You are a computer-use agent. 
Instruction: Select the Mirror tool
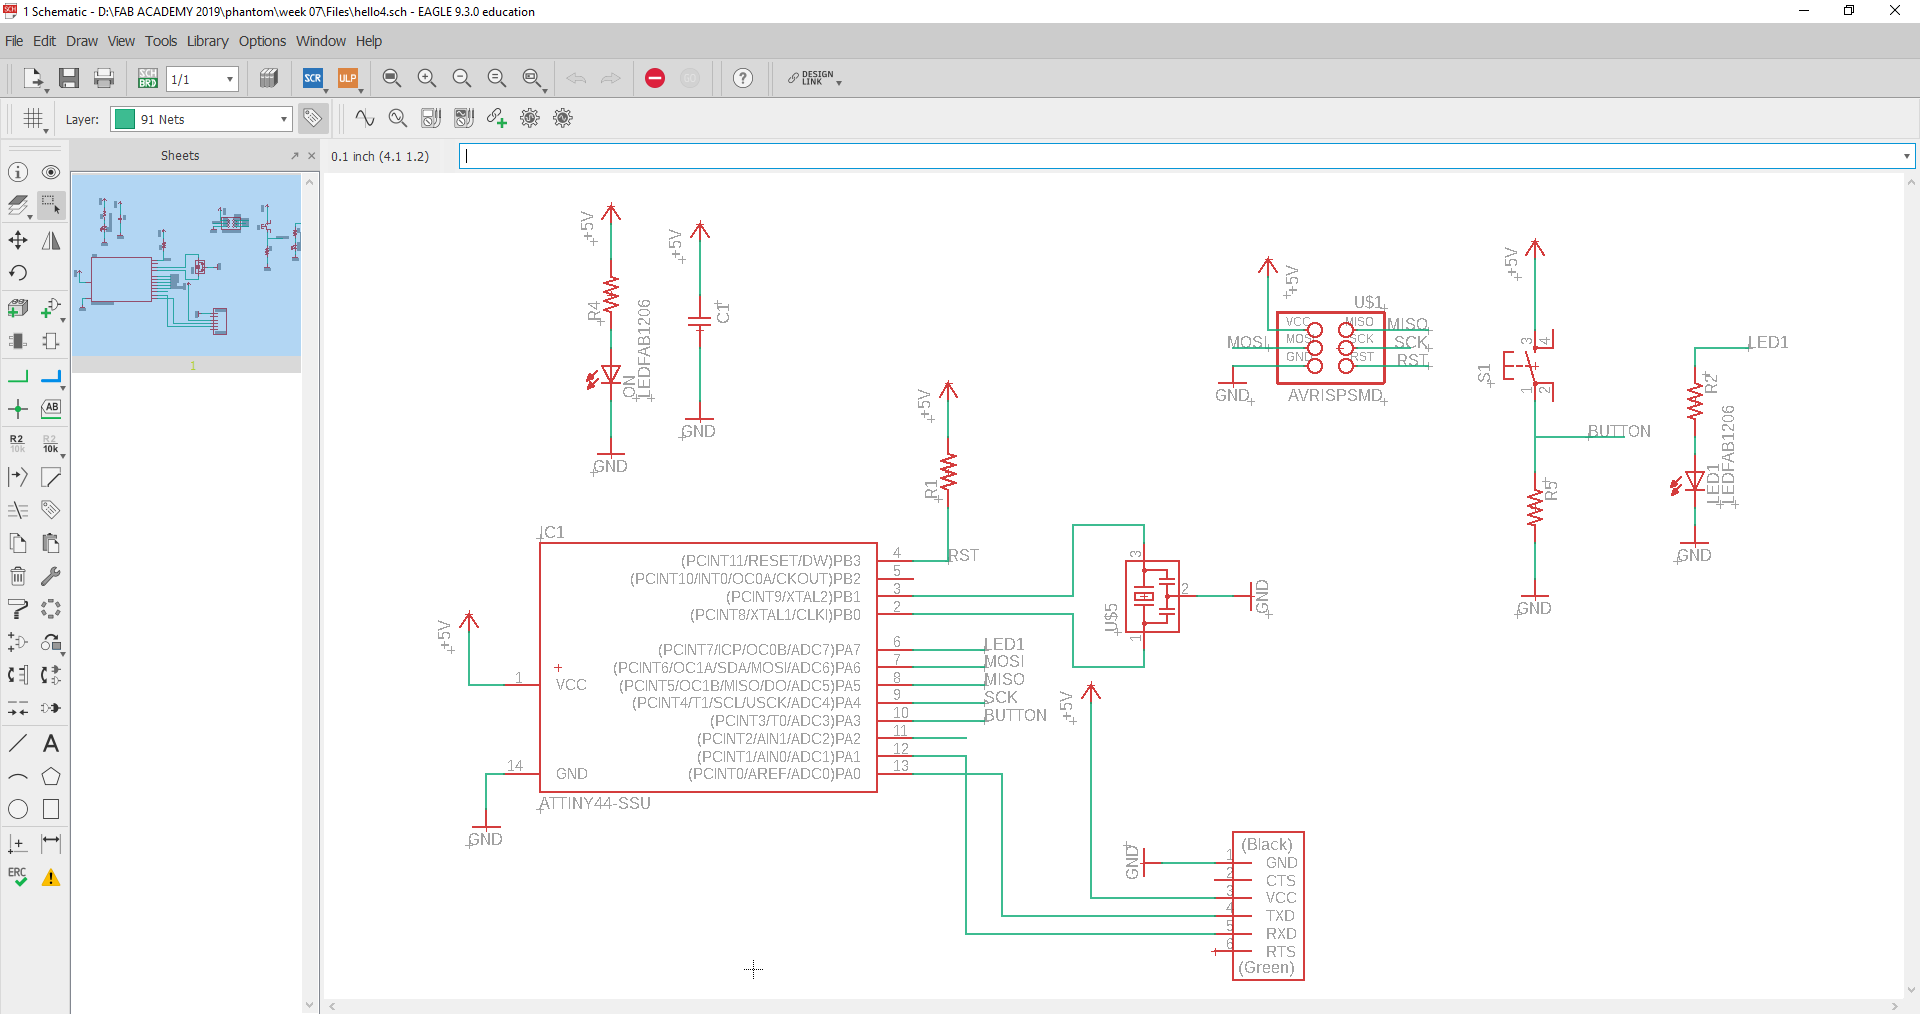[51, 240]
